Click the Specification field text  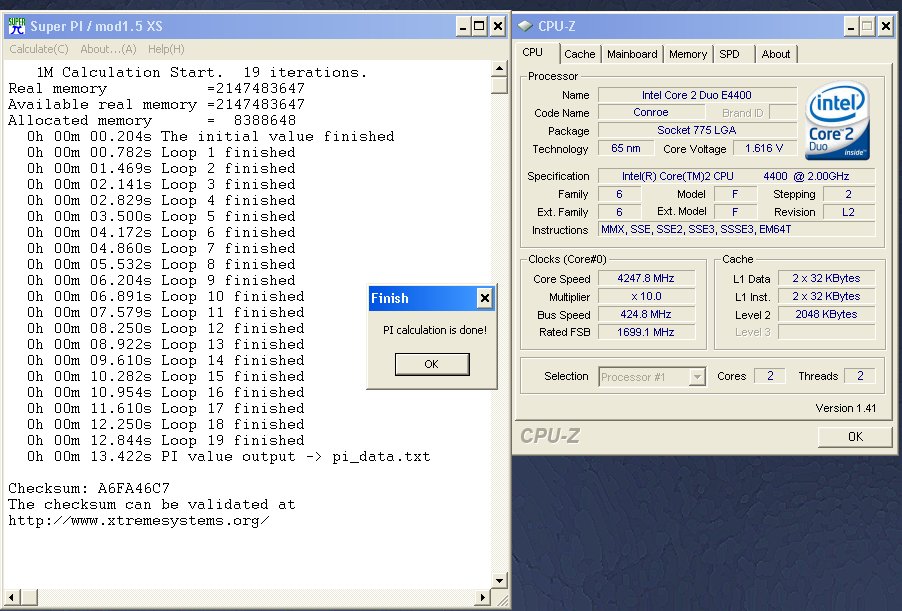736,176
